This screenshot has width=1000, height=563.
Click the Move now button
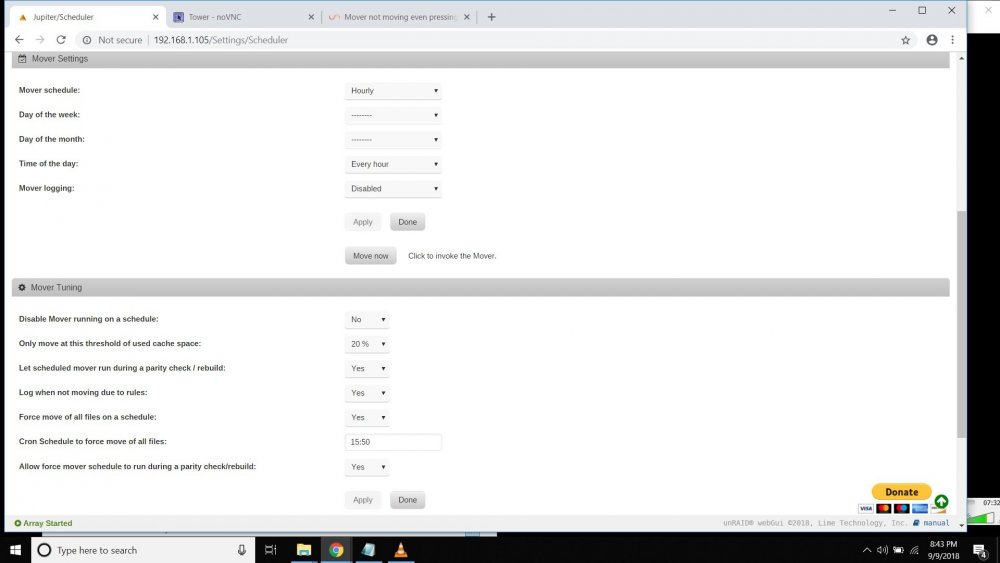(x=371, y=256)
